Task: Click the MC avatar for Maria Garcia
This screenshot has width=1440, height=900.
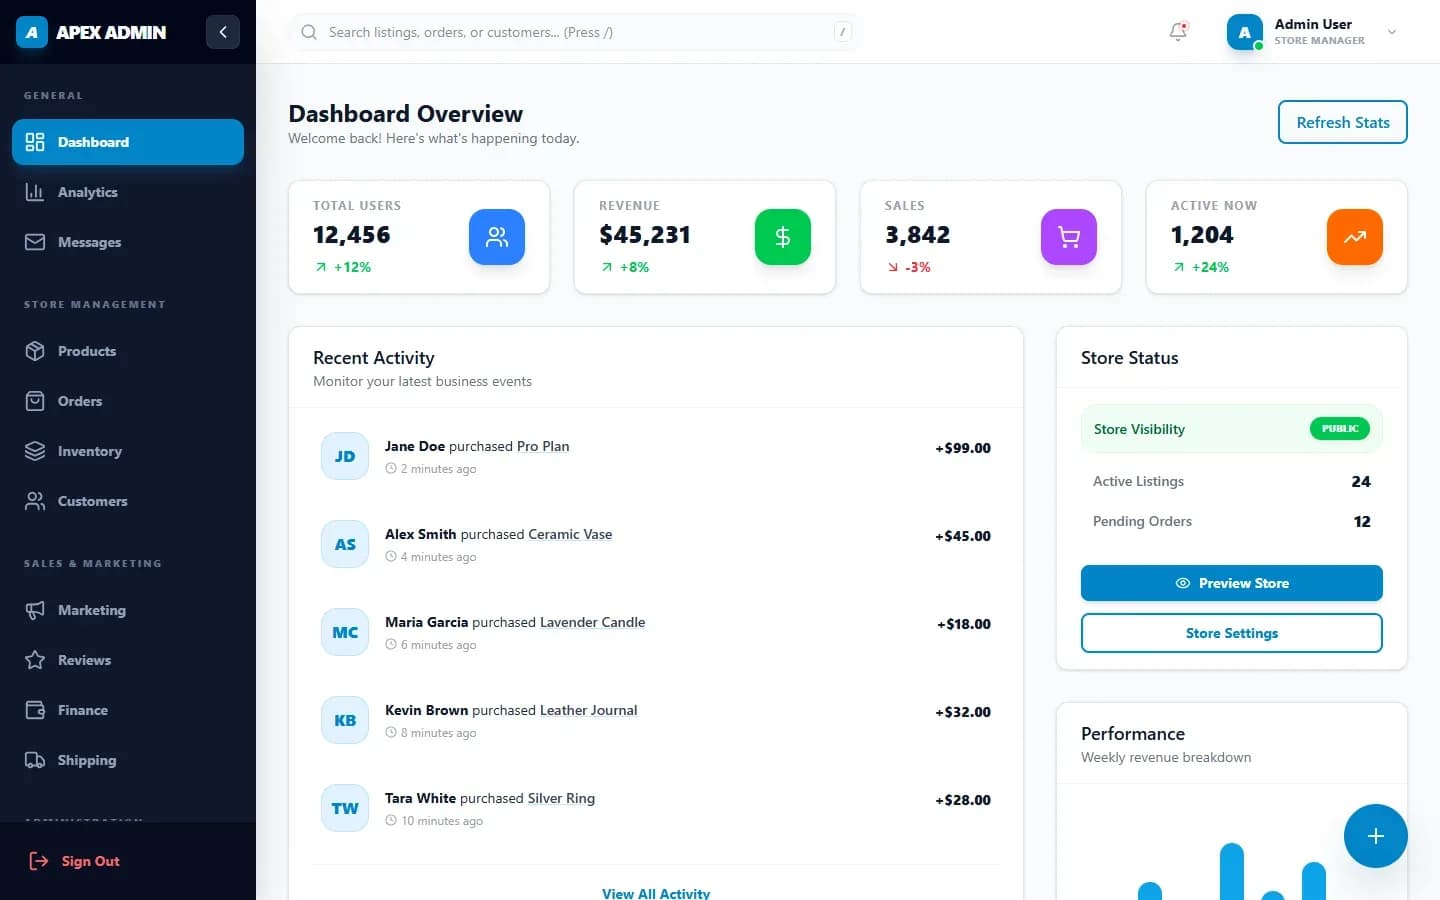Action: [345, 632]
